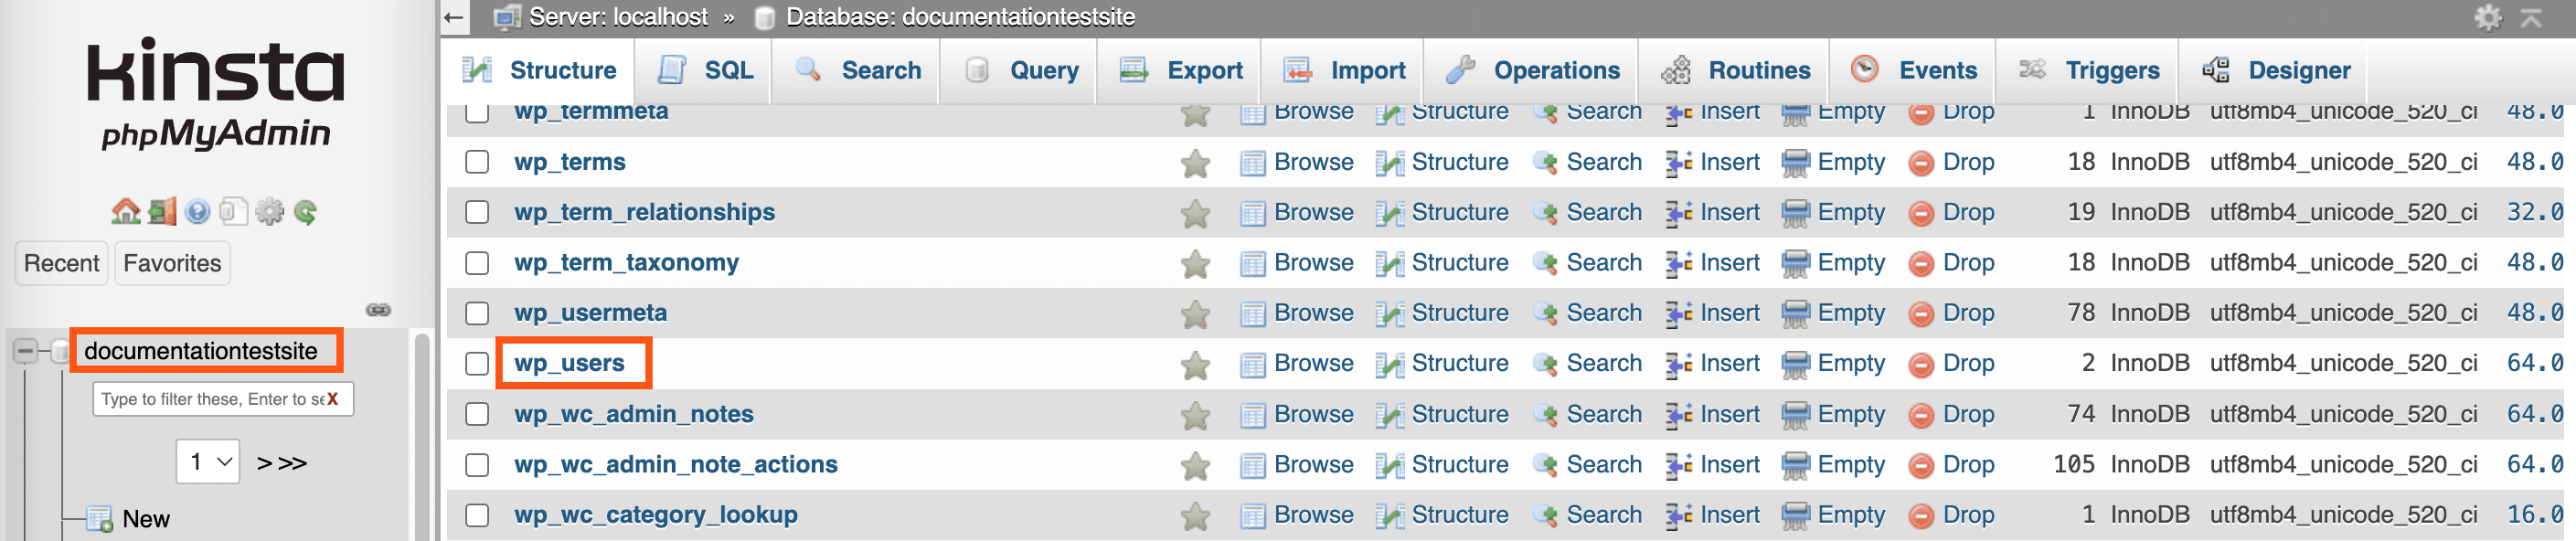Screen dimensions: 2576x541
Task: Insert a row into wp_users
Action: pyautogui.click(x=1730, y=363)
